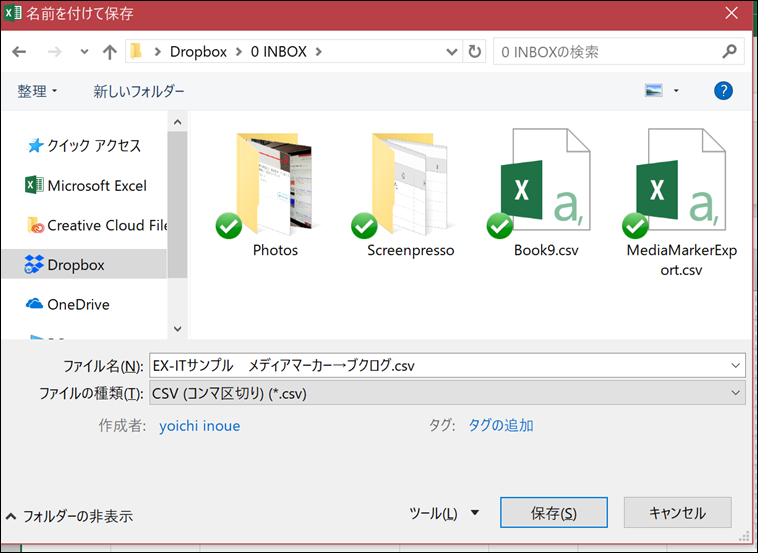Expand the chevron after 0 INBOX
Viewport: 758px width, 553px height.
coord(318,52)
